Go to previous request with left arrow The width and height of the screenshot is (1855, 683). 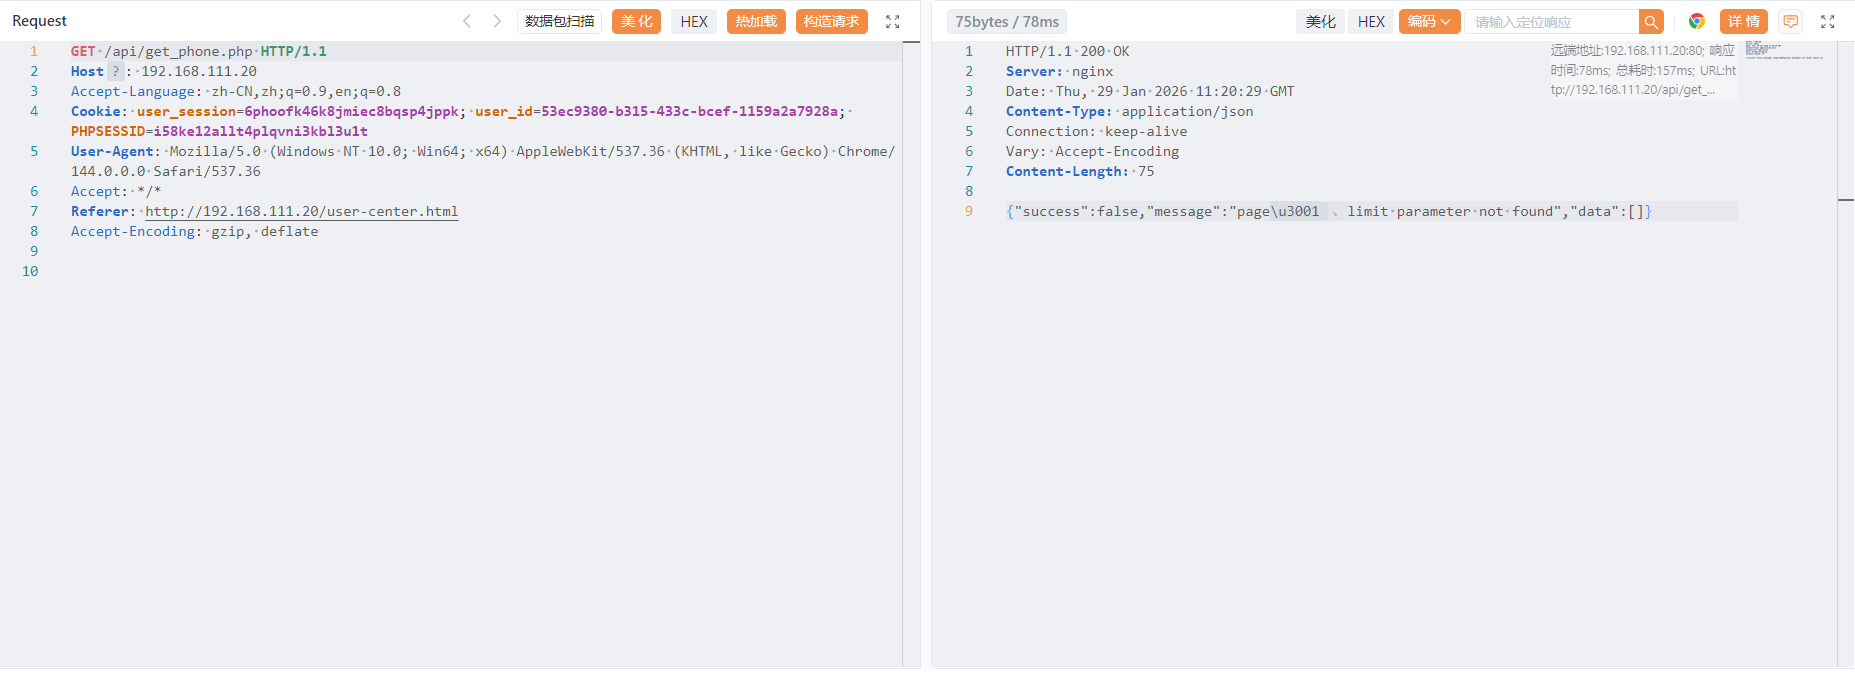pos(466,21)
